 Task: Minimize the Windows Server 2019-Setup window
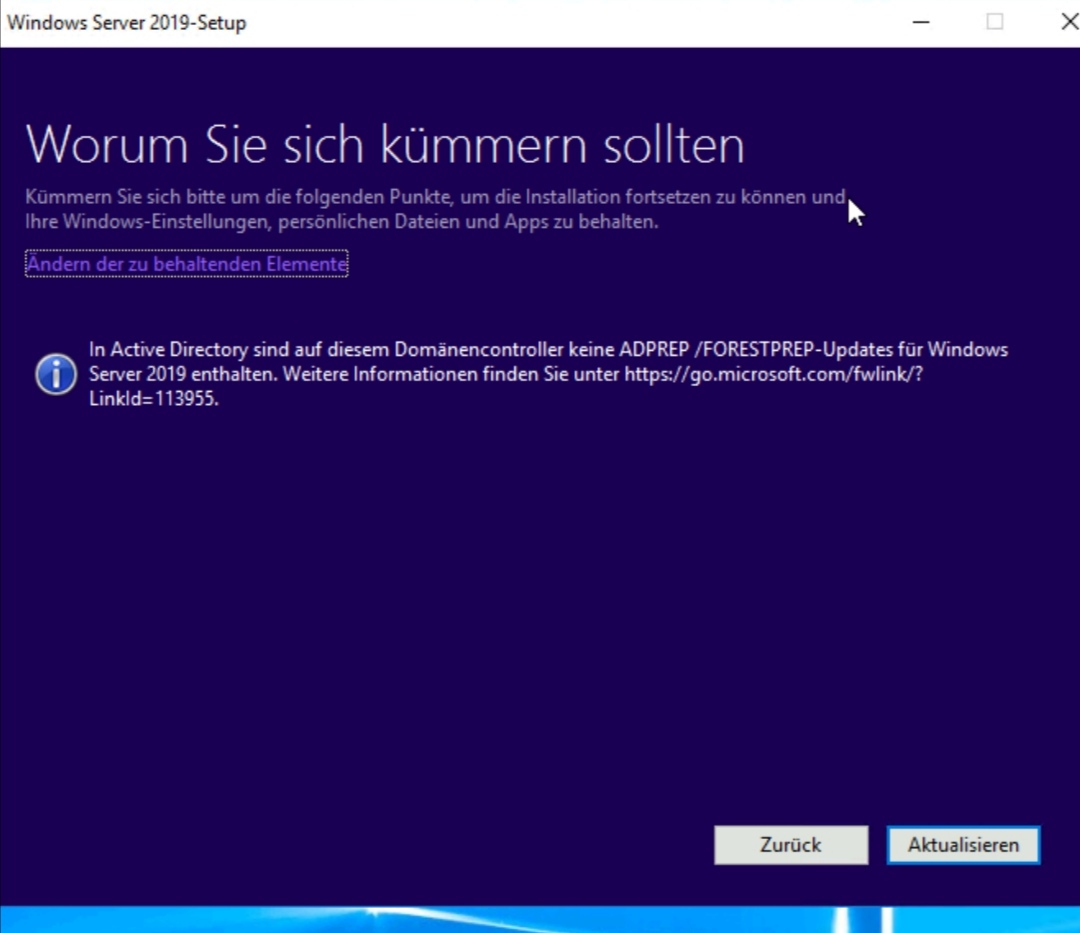[921, 22]
